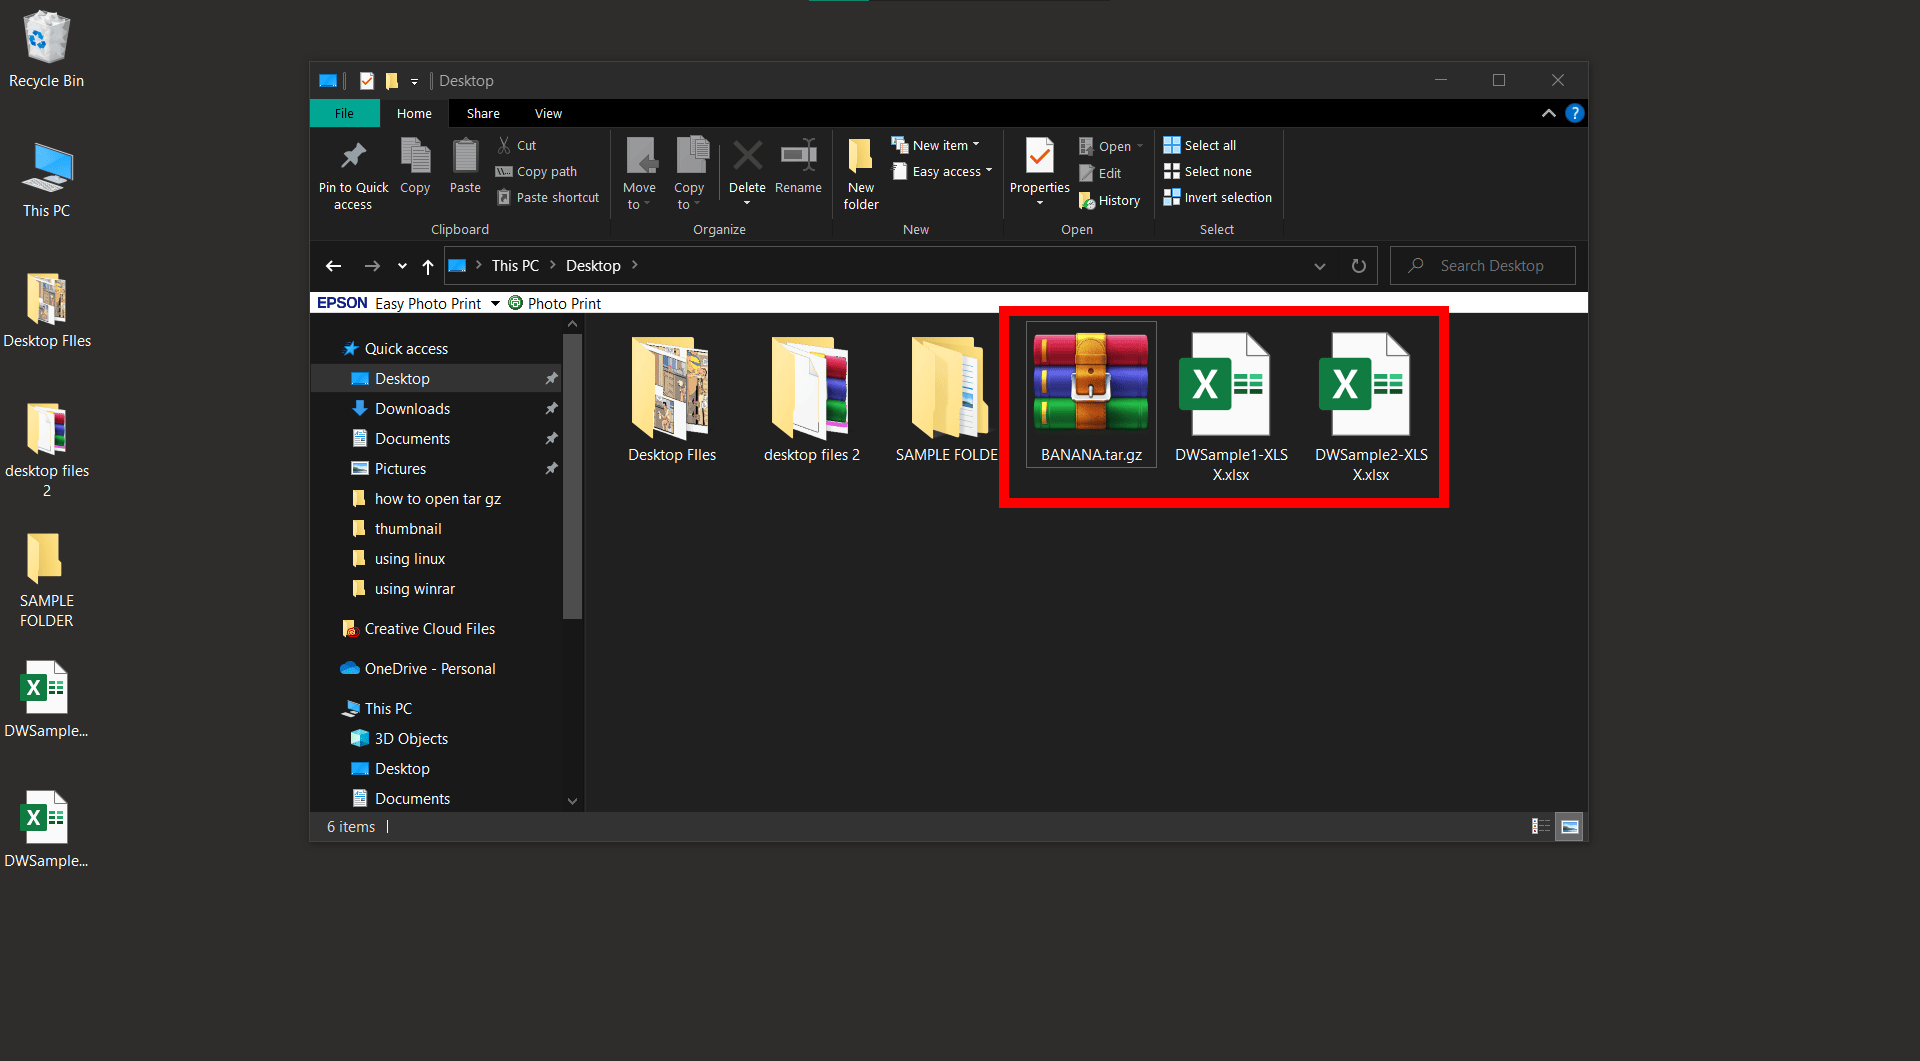The width and height of the screenshot is (1920, 1061).
Task: Click the Back navigation button
Action: (x=334, y=265)
